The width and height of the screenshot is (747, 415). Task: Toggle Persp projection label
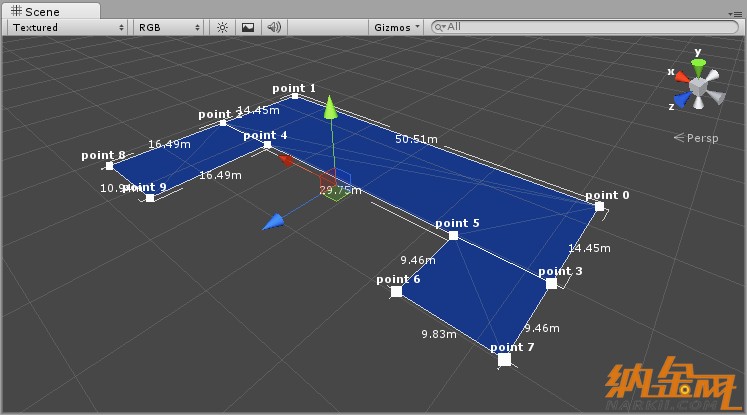696,138
